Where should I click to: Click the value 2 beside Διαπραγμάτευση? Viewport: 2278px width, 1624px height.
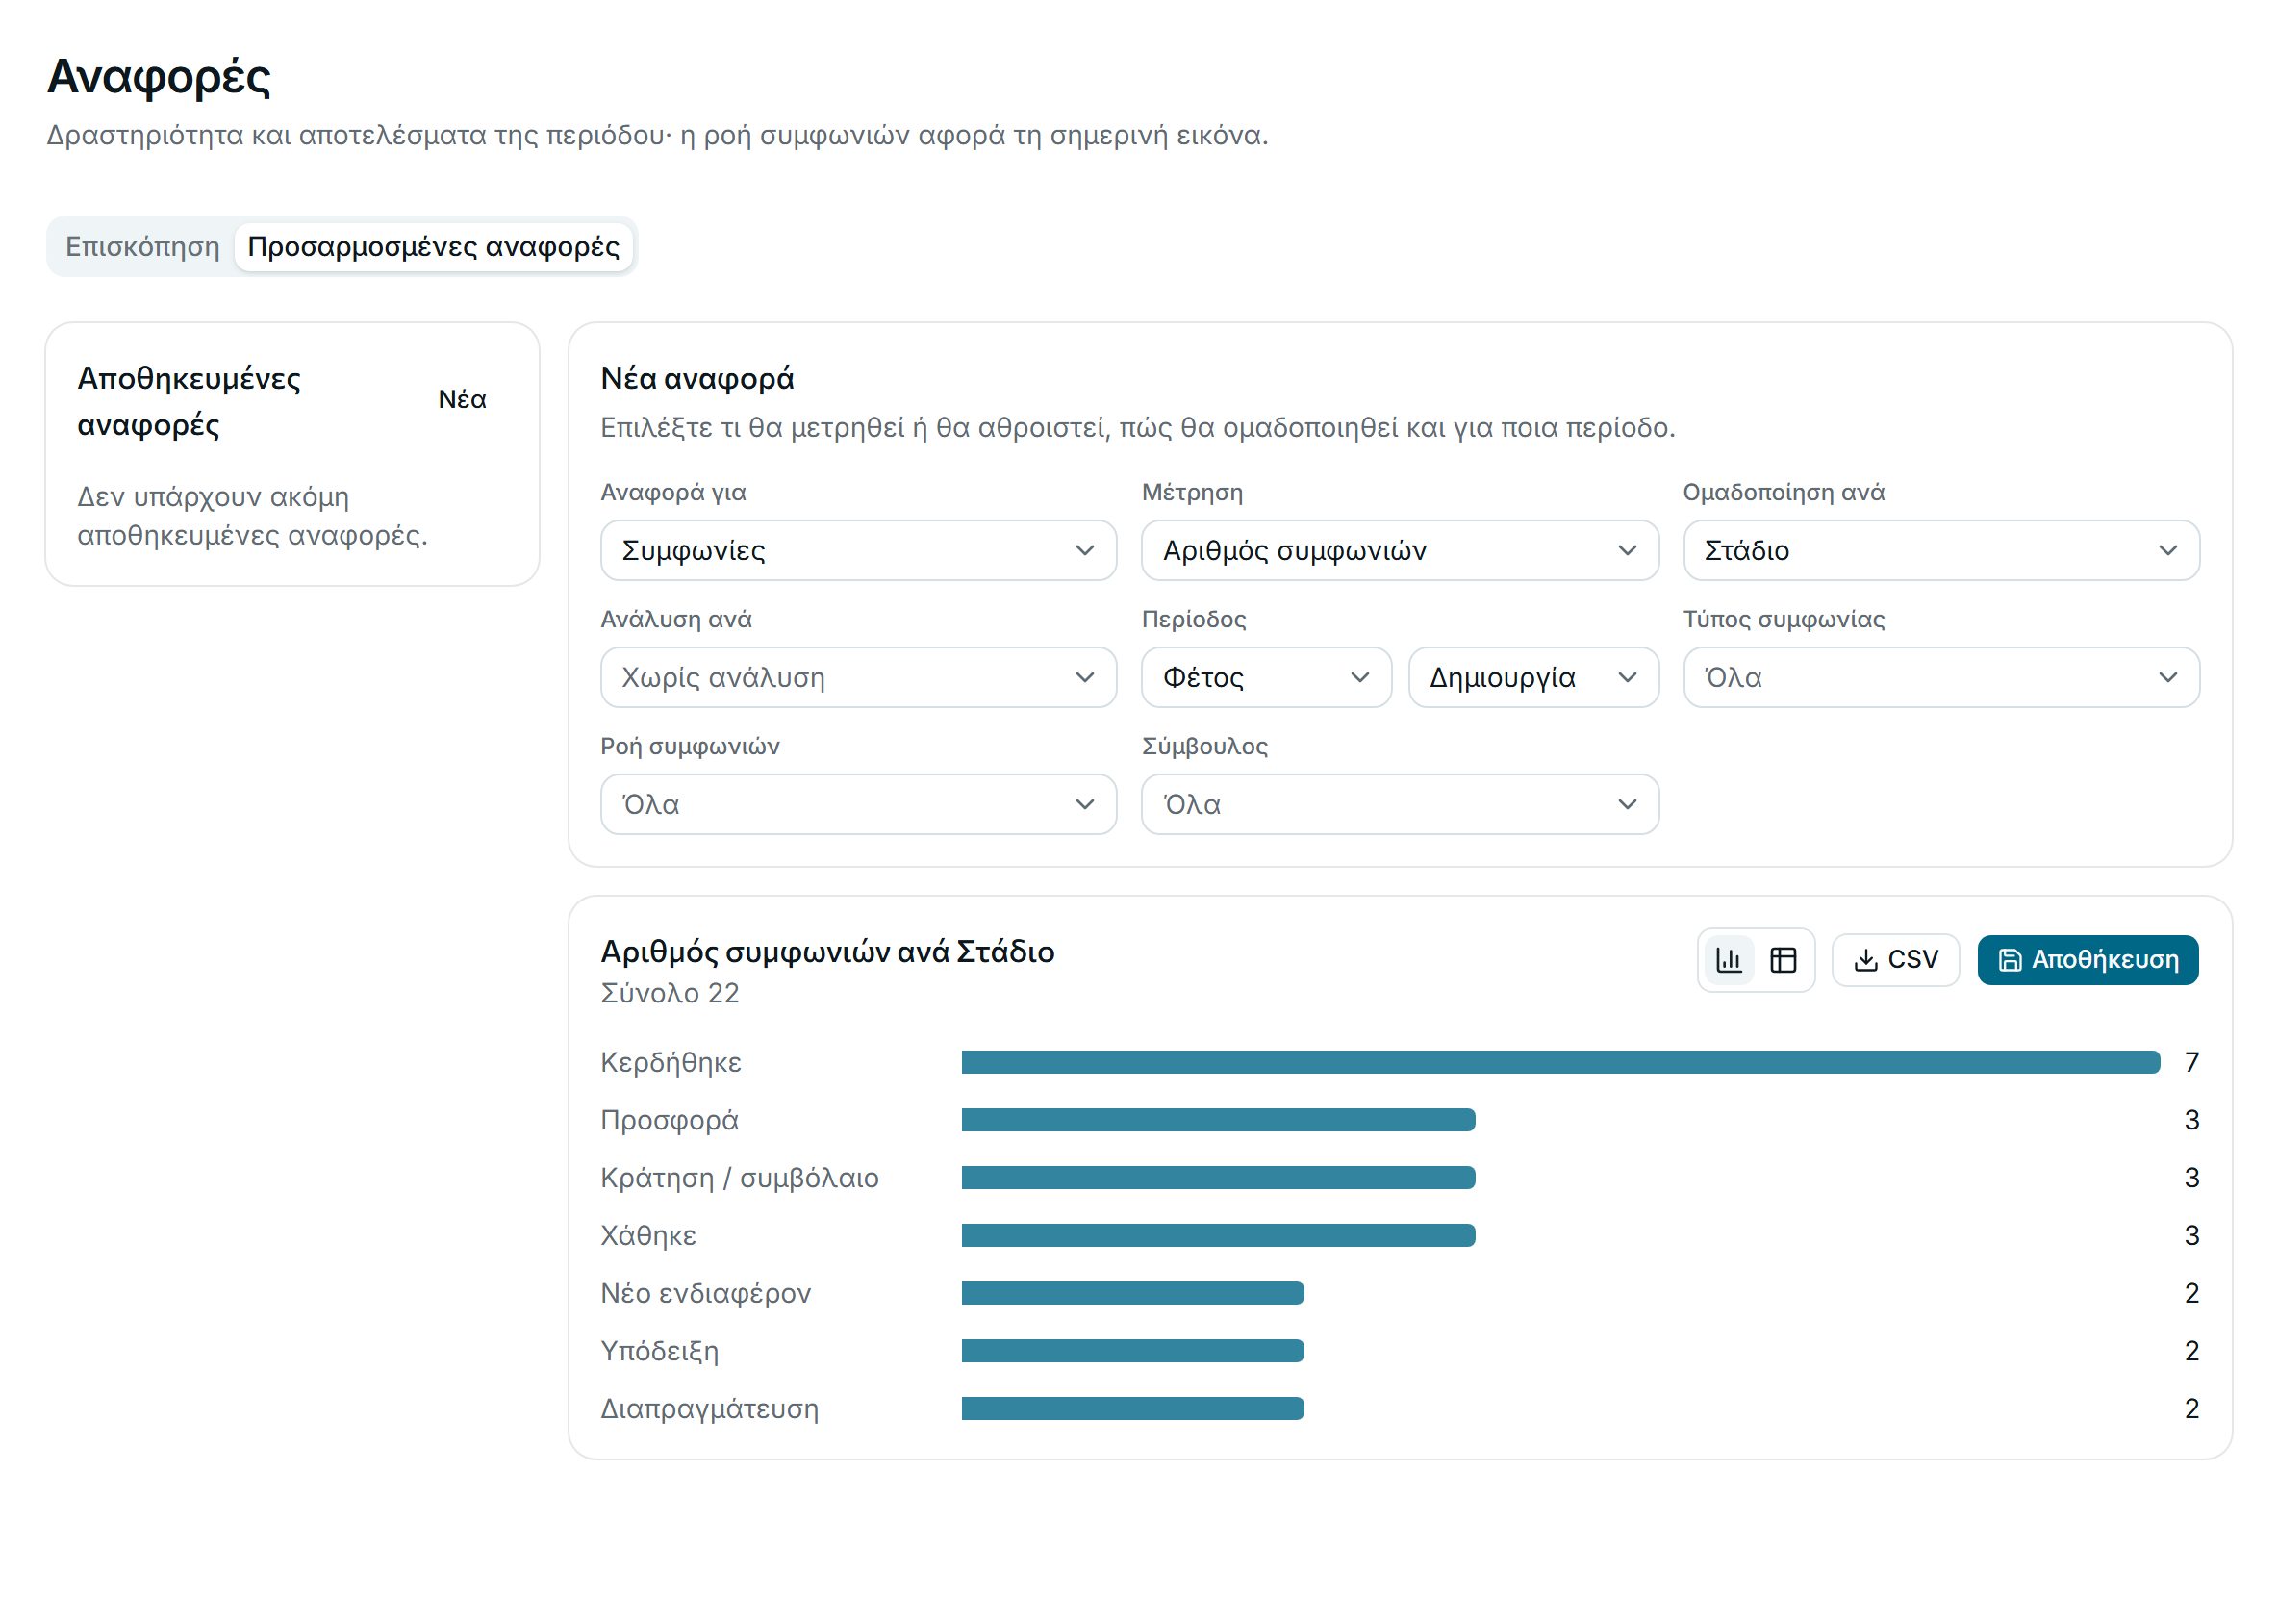2191,1409
